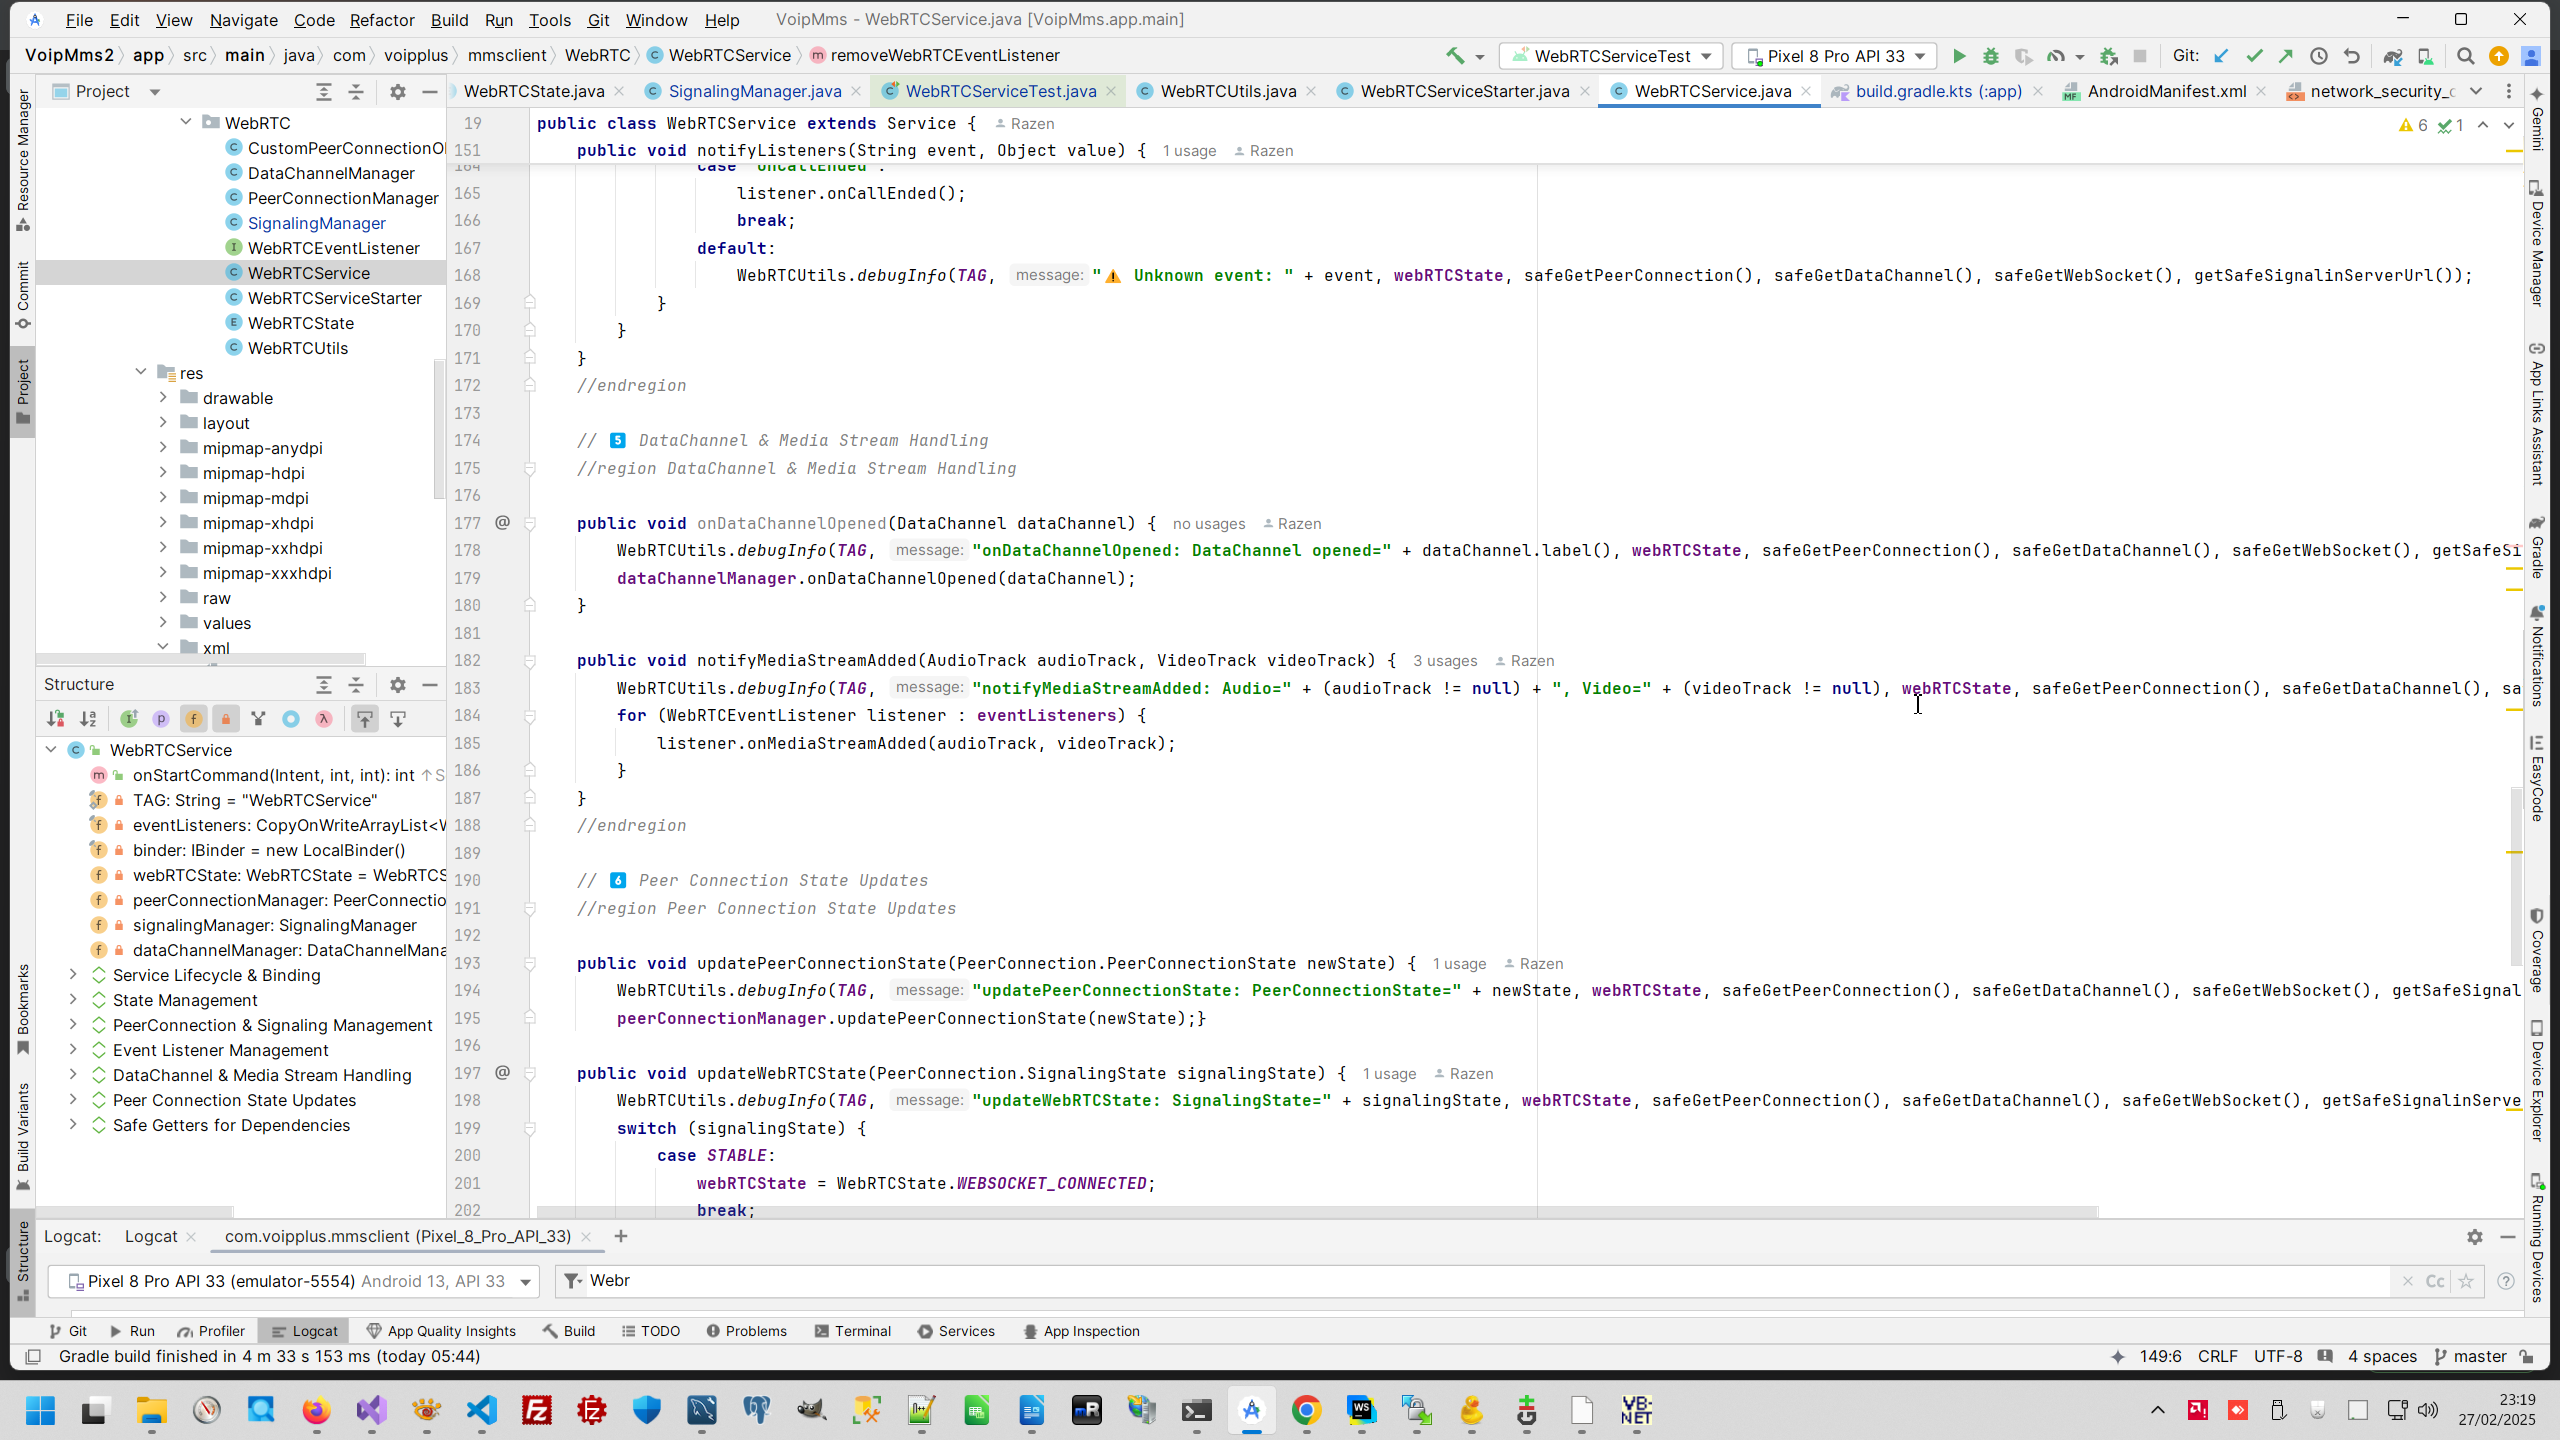This screenshot has height=1440, width=2560.
Task: Click the Debug bug icon in toolbar
Action: pos(1991,56)
